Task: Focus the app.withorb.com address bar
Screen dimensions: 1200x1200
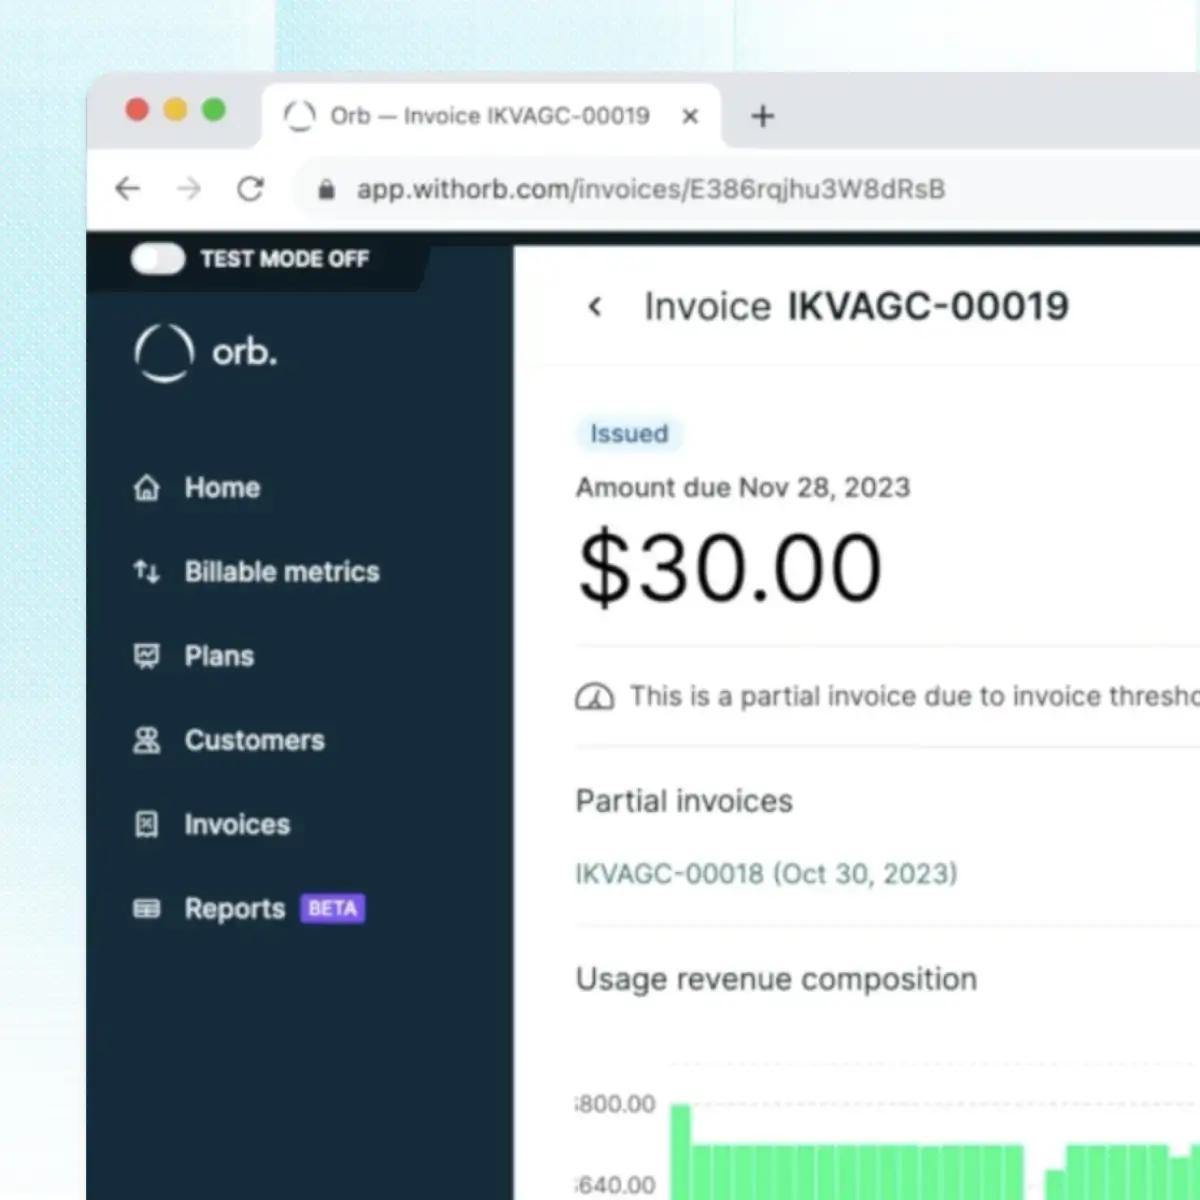Action: pos(650,189)
